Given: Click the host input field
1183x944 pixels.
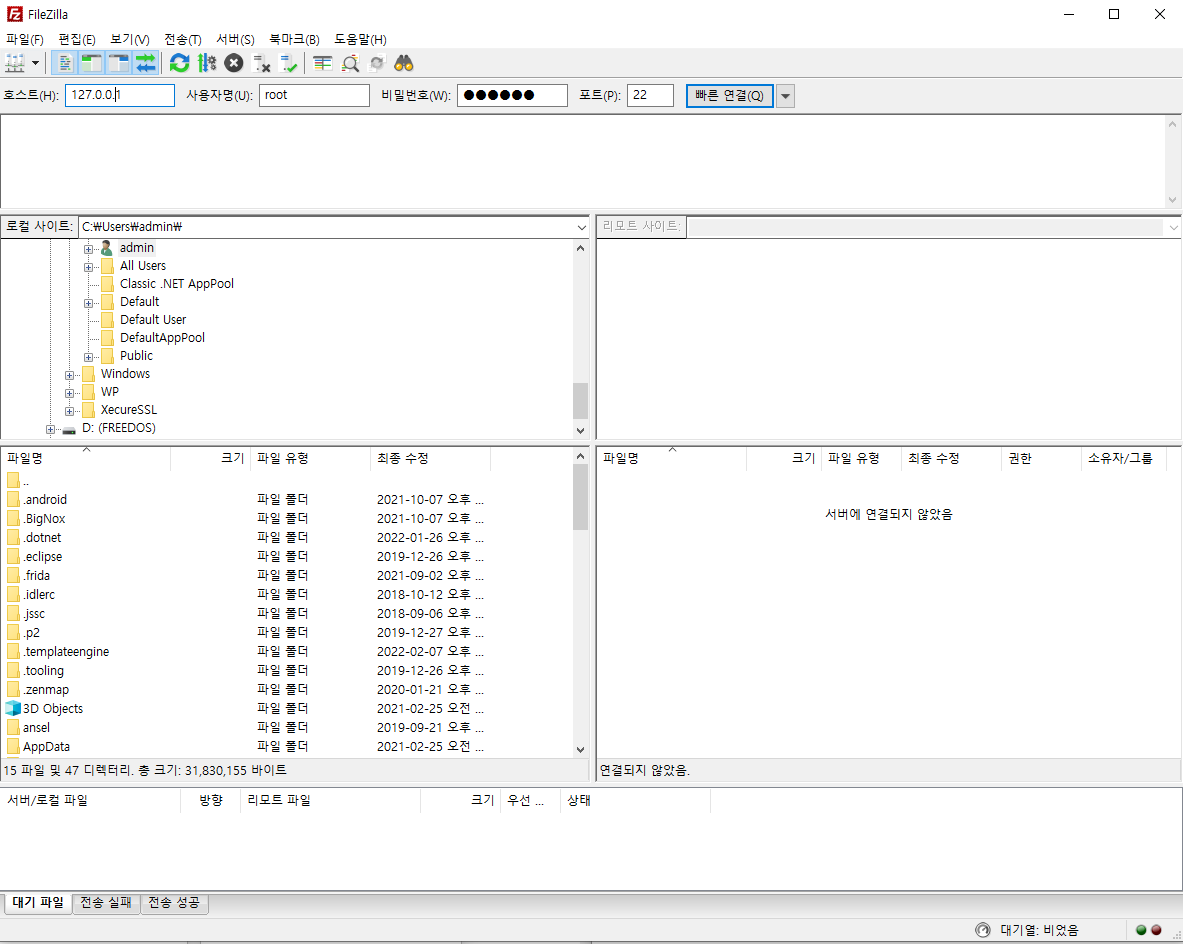Looking at the screenshot, I should 120,95.
